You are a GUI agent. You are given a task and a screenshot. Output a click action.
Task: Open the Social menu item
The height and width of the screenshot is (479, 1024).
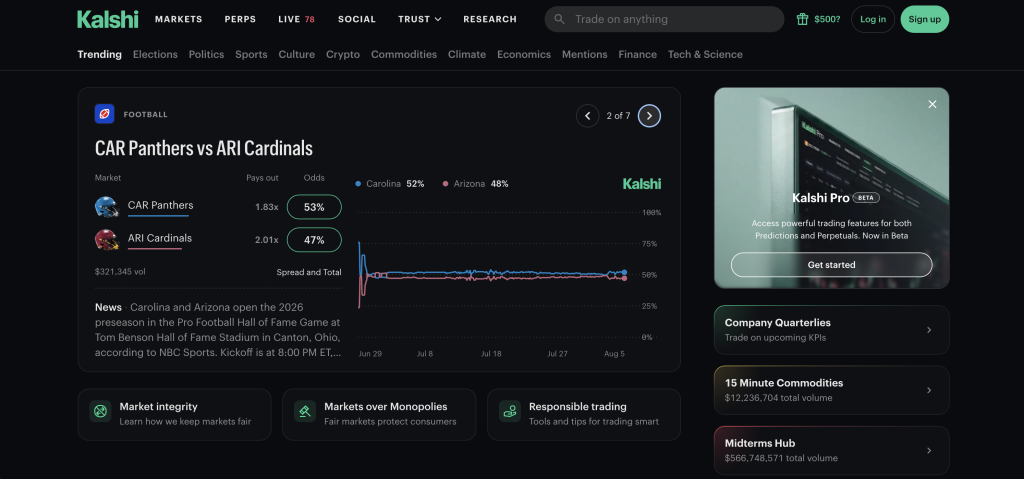click(x=357, y=19)
